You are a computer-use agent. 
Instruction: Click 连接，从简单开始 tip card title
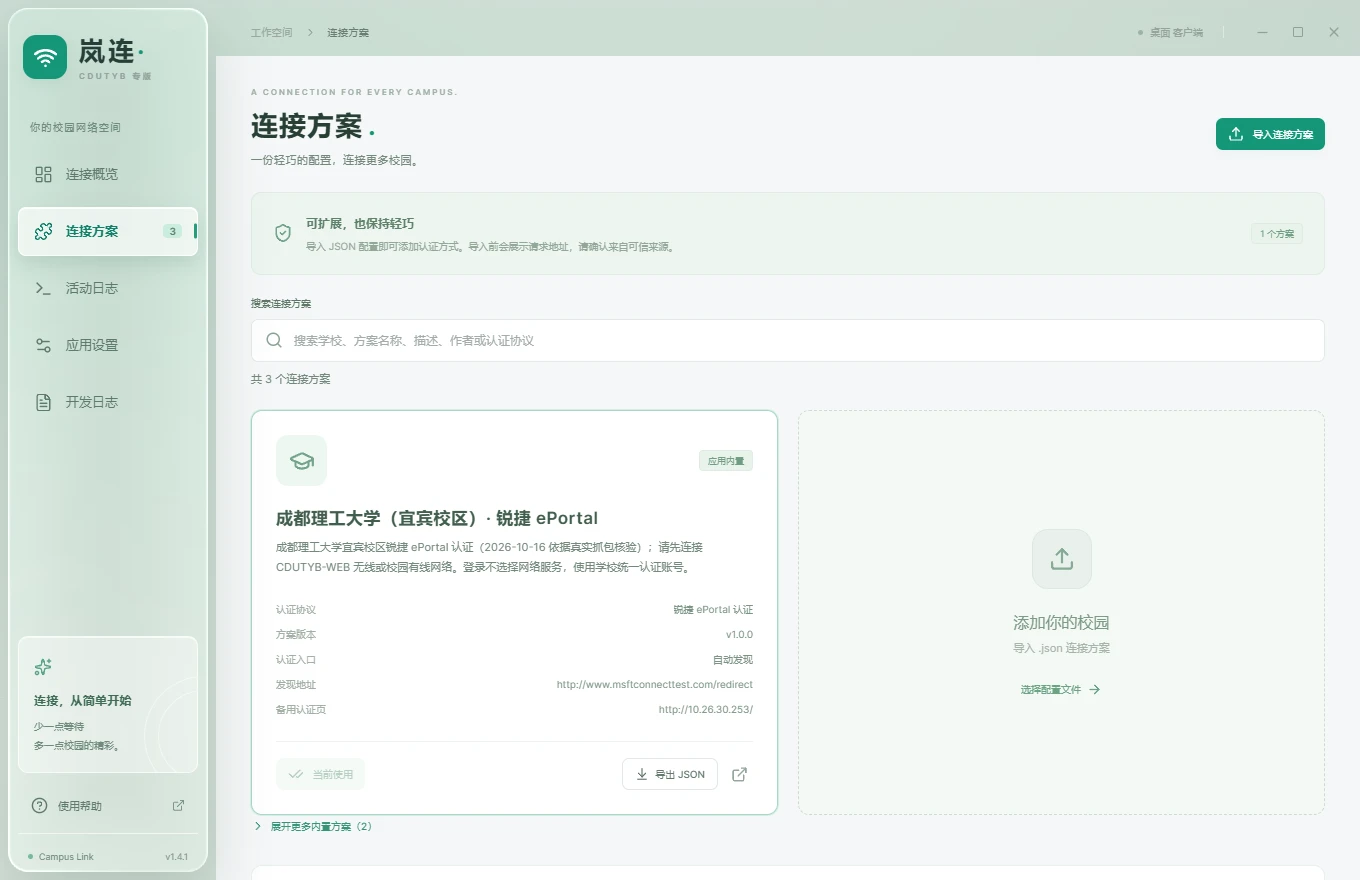click(83, 701)
